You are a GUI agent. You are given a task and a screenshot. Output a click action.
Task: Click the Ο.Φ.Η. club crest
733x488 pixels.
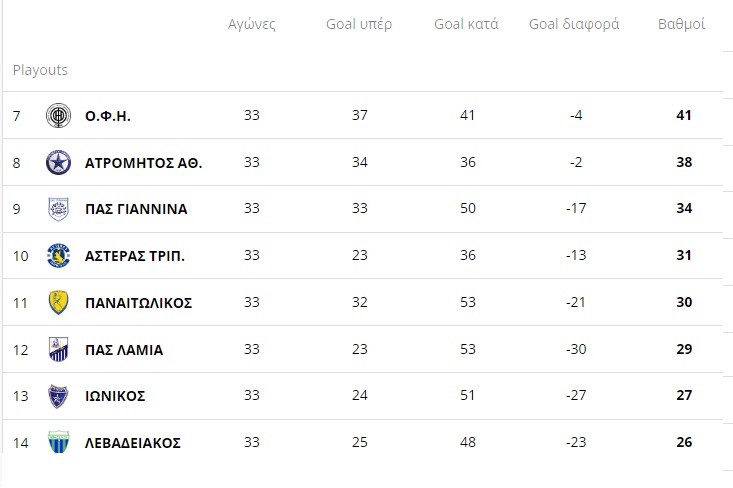coord(58,115)
